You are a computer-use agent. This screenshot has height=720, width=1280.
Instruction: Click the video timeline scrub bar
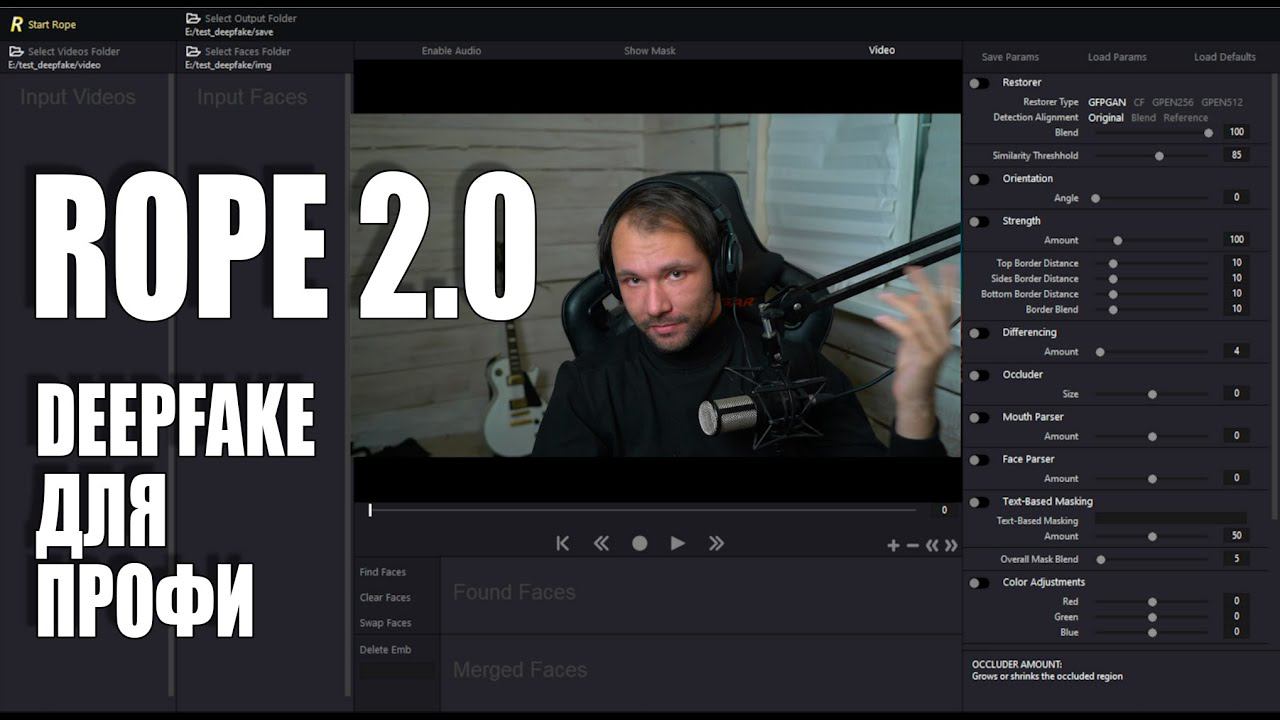(x=642, y=510)
